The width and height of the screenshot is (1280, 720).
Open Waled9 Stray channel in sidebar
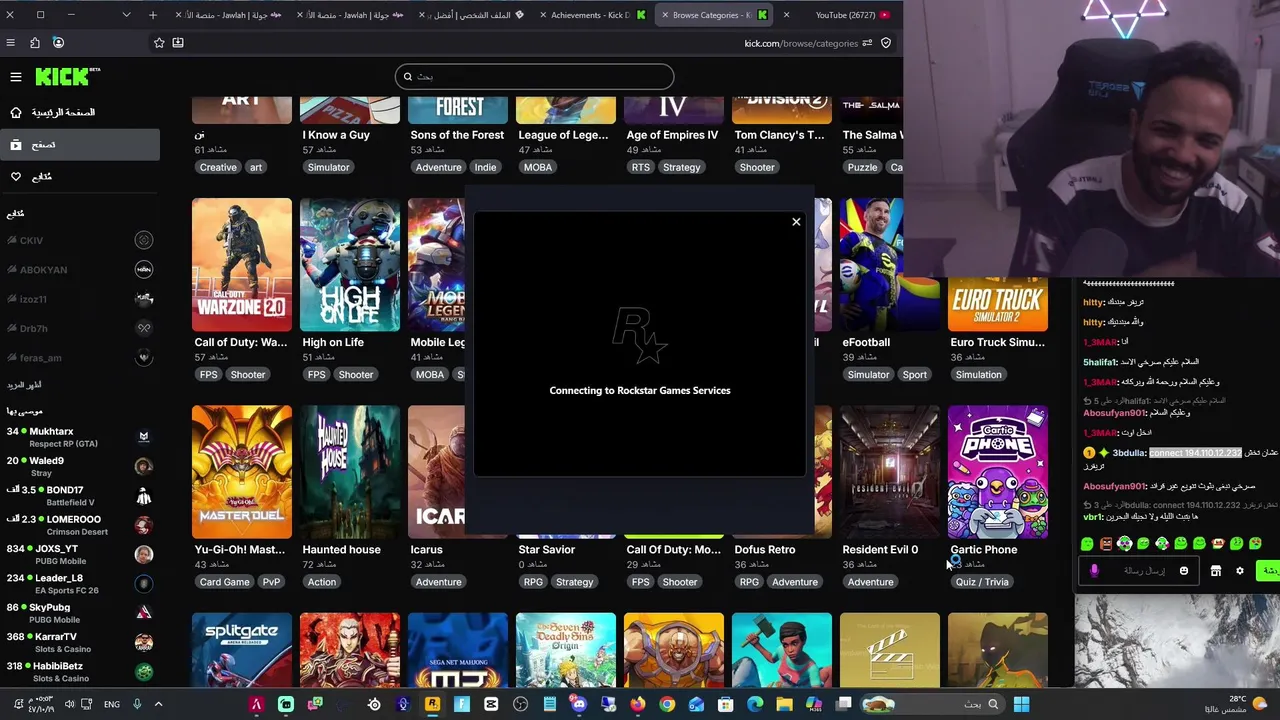[x=80, y=466]
